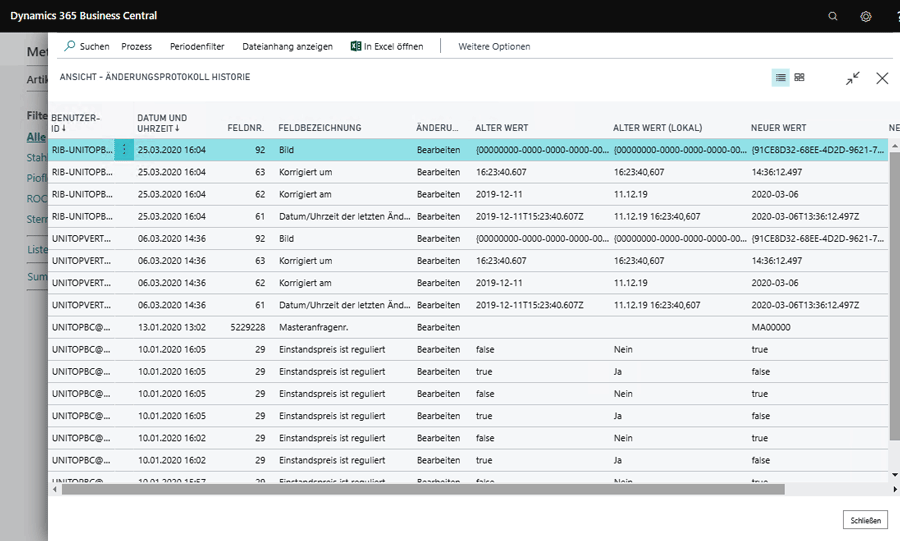Switch to list view icon

pyautogui.click(x=781, y=77)
